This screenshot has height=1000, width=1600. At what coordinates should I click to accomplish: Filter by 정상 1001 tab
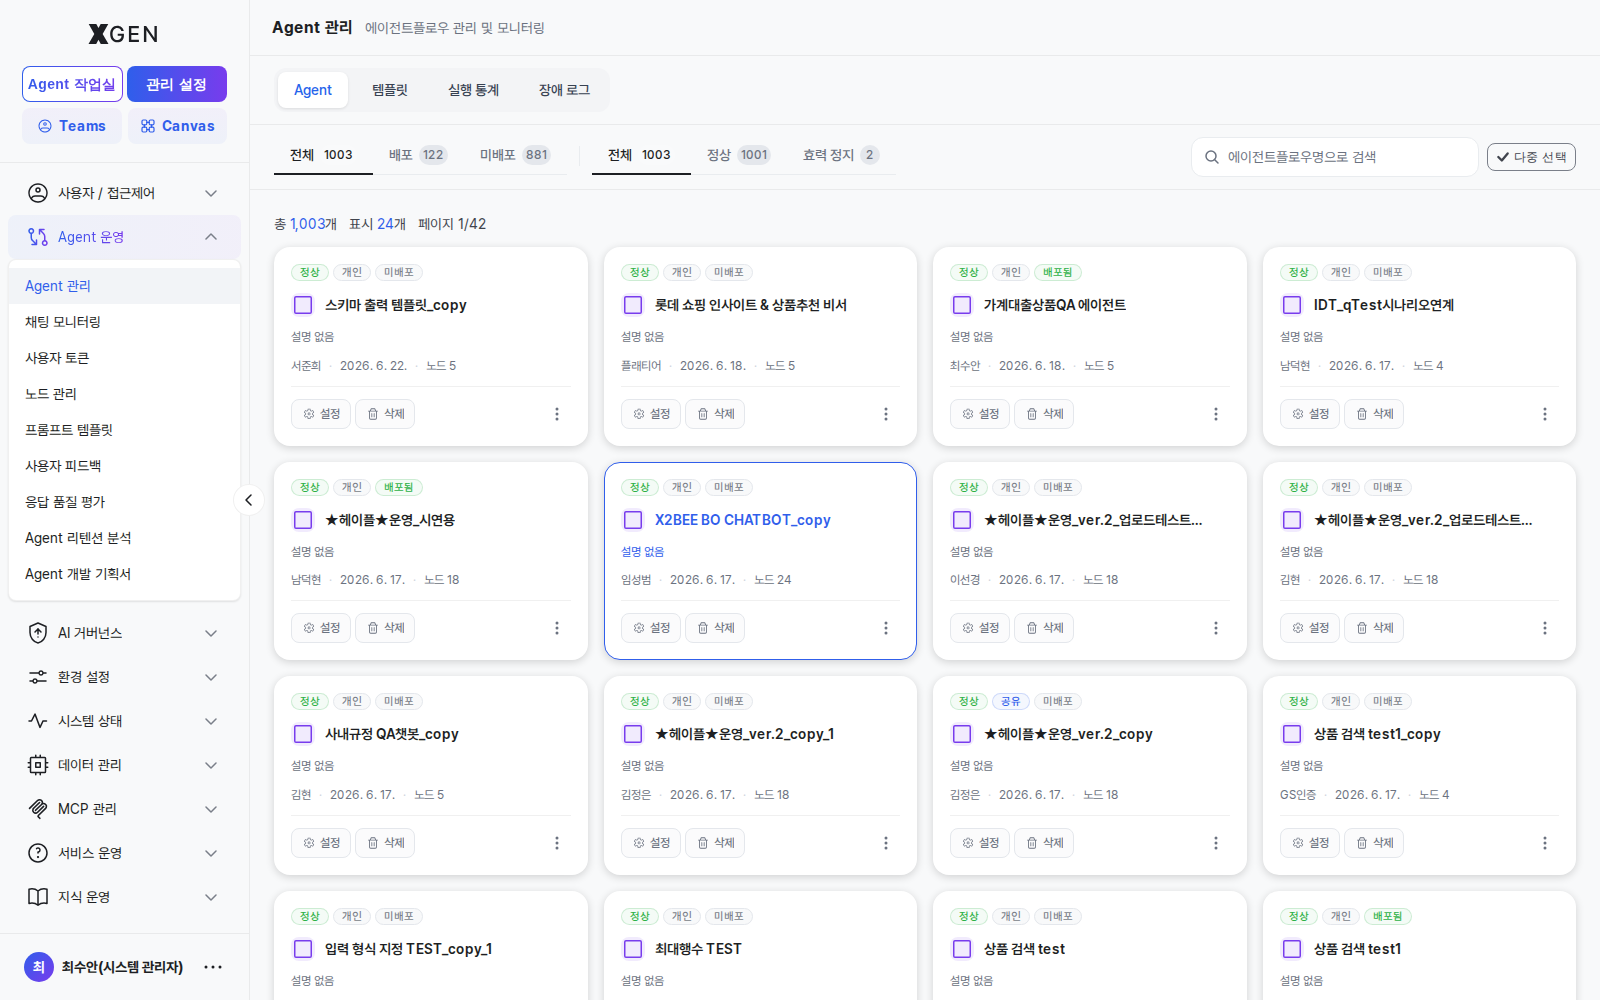pos(738,155)
